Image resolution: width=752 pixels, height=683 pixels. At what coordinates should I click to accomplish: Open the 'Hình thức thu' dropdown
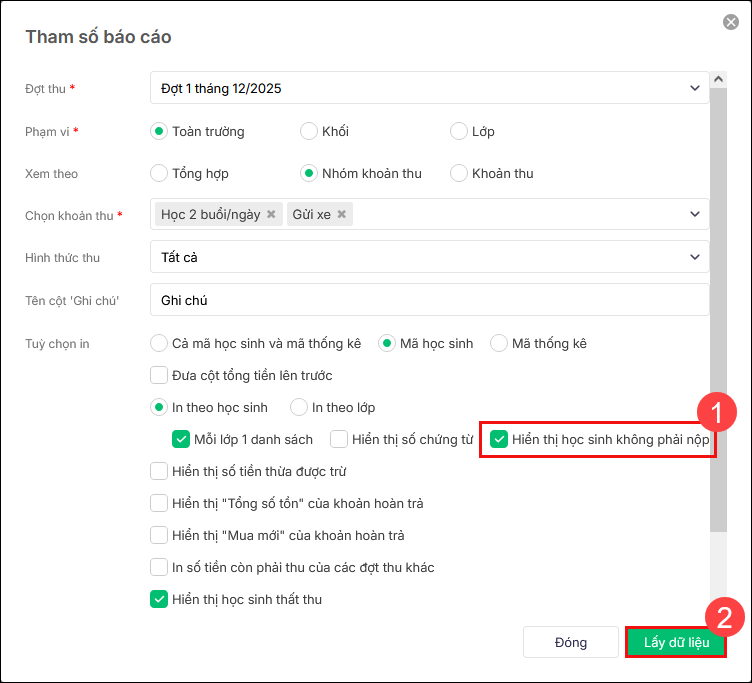[695, 257]
